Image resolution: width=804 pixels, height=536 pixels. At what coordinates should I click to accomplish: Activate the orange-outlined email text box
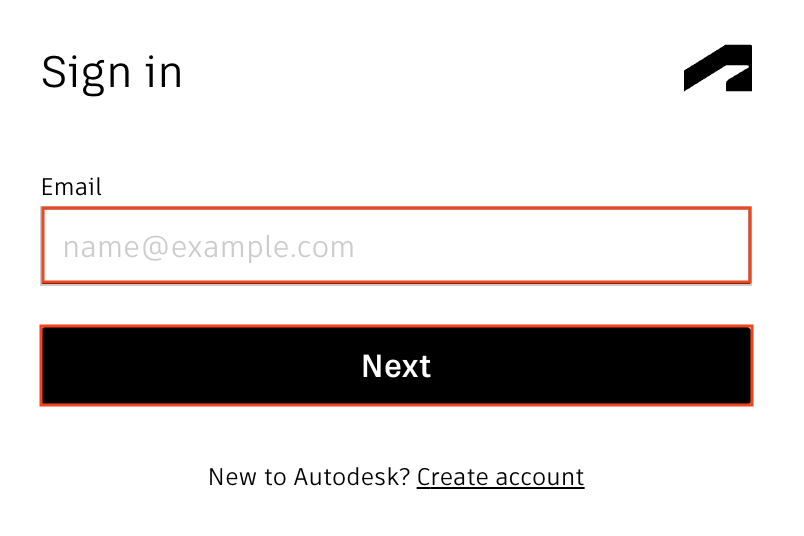pyautogui.click(x=396, y=246)
